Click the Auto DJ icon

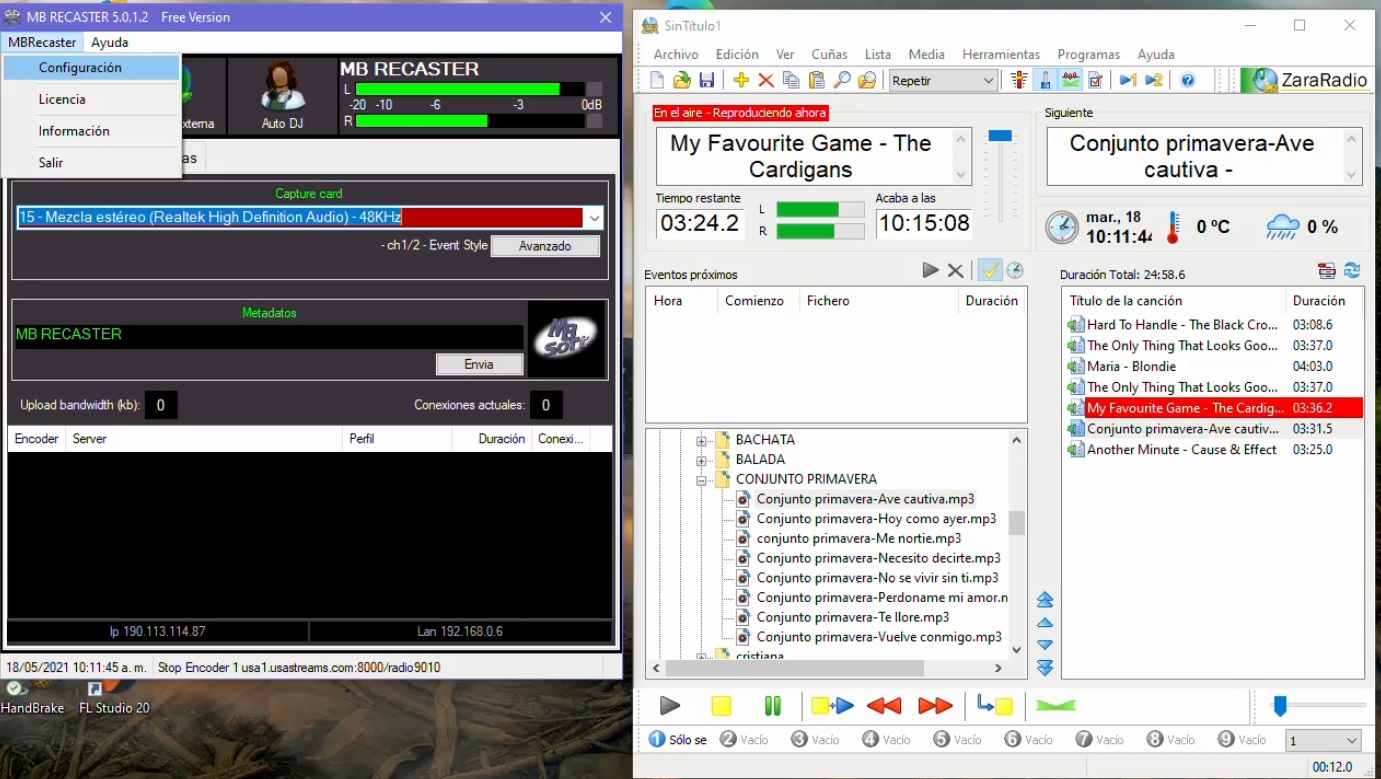282,96
